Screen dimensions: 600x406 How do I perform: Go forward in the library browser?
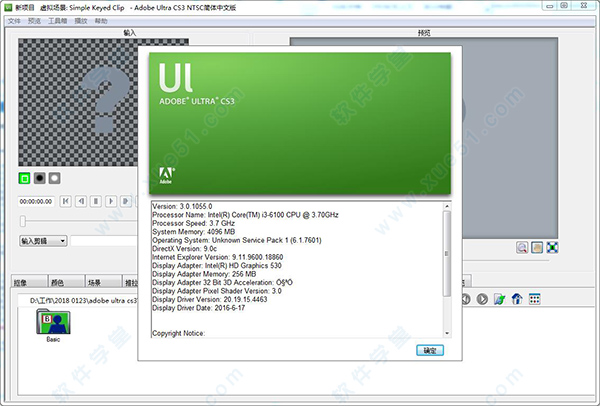click(482, 299)
